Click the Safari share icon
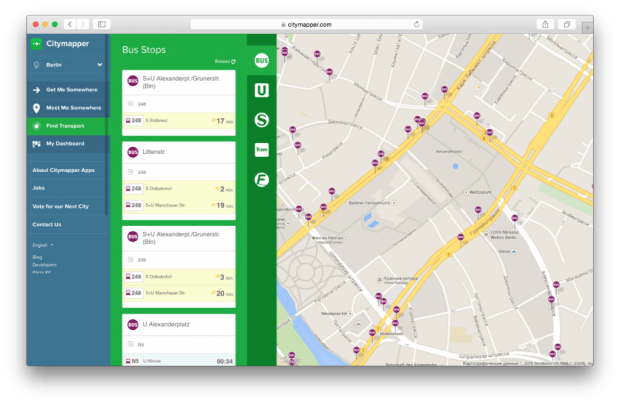 (546, 24)
